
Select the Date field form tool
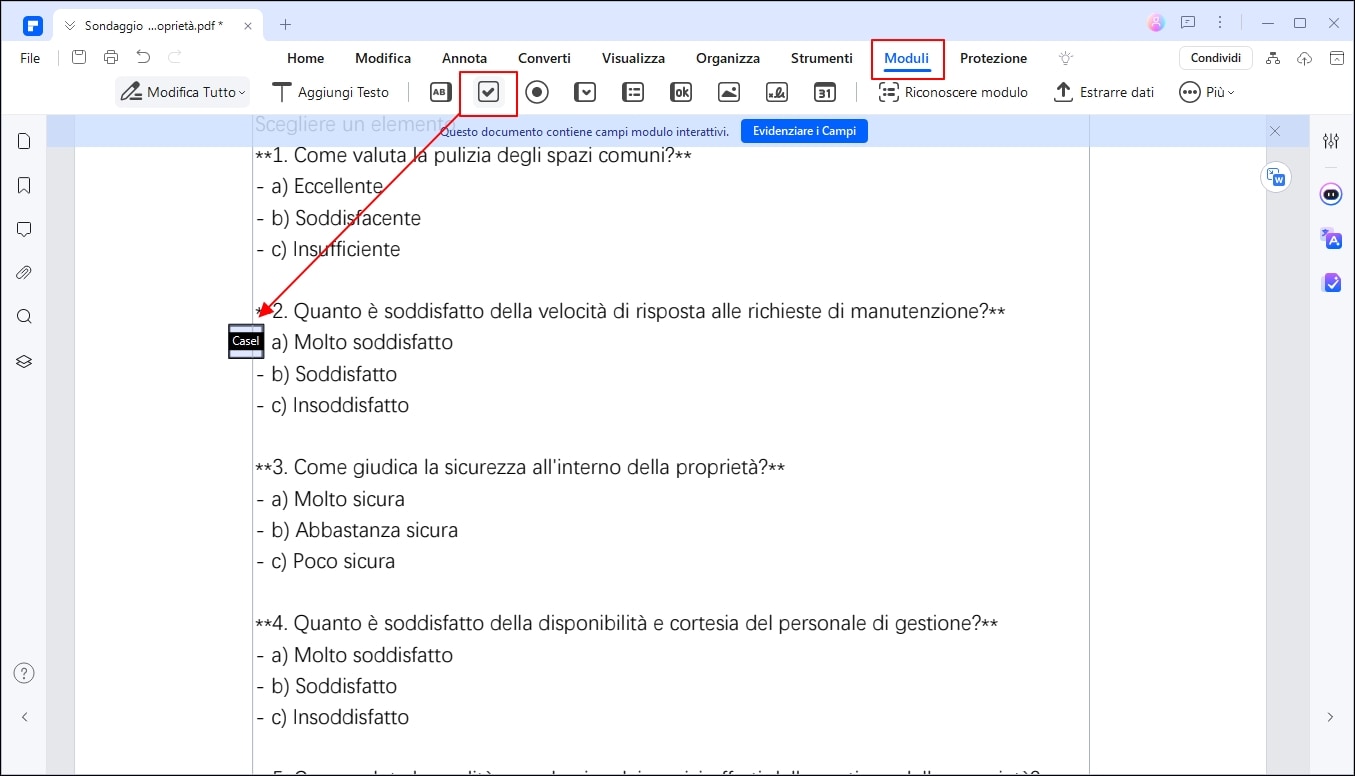click(825, 92)
